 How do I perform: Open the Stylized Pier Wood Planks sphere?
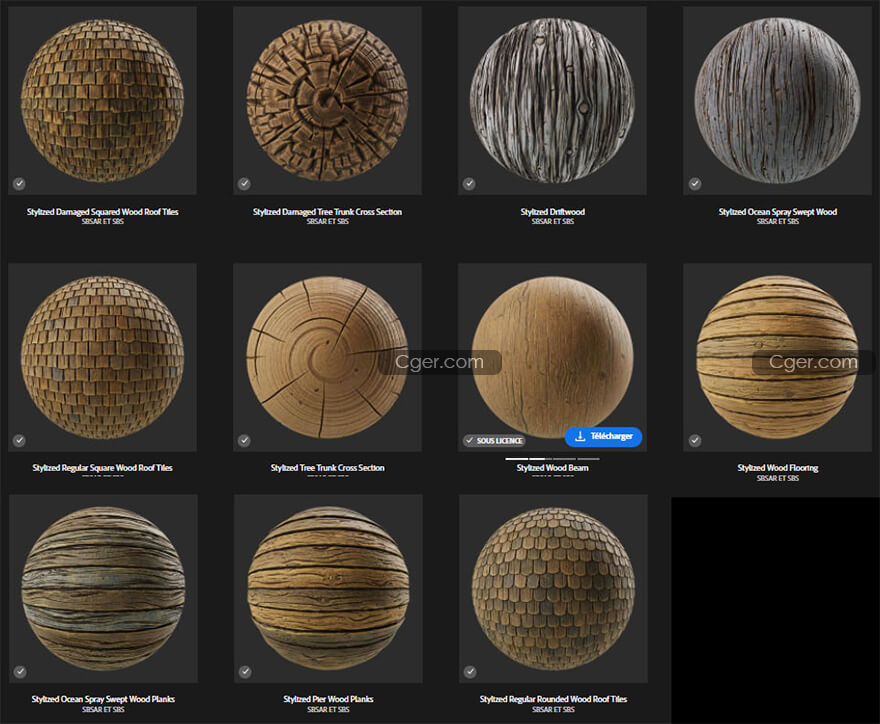pyautogui.click(x=328, y=588)
